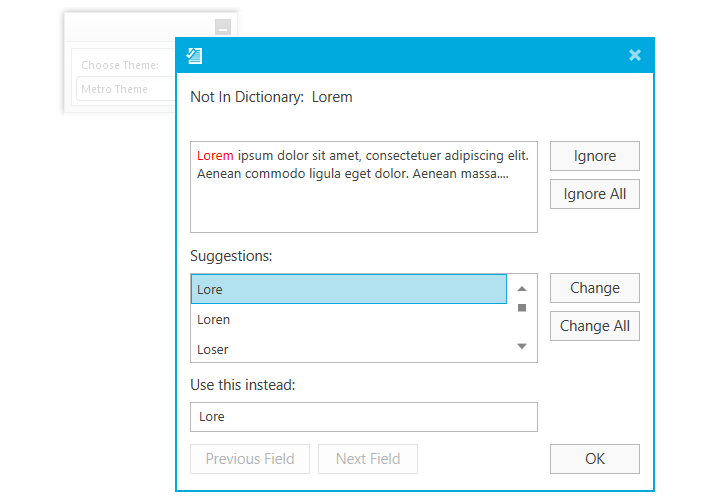Click inside the Lorem ipsum text area
This screenshot has width=715, height=500.
pyautogui.click(x=364, y=187)
